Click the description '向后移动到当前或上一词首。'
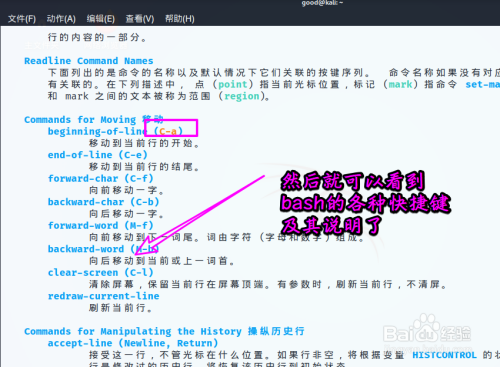Image resolution: width=500 pixels, height=367 pixels. (x=162, y=261)
